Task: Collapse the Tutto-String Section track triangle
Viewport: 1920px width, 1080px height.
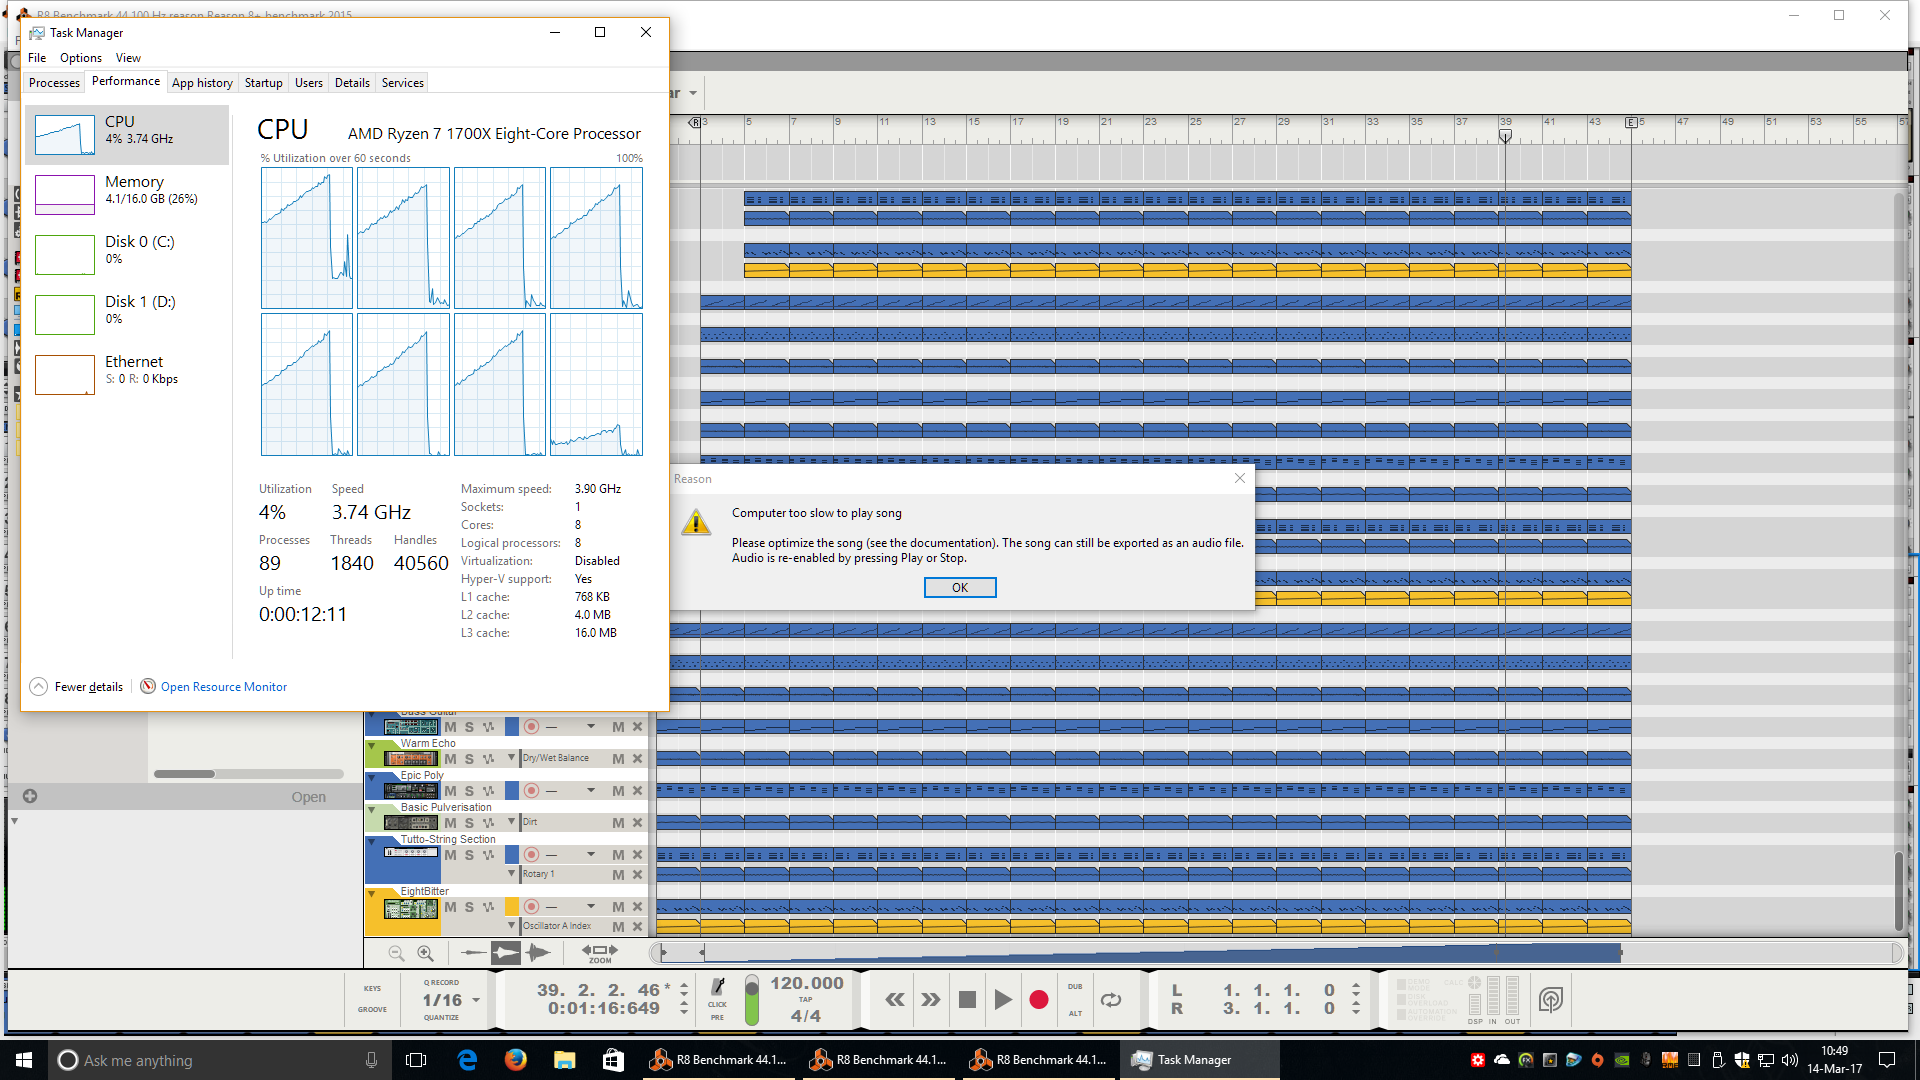Action: pyautogui.click(x=372, y=841)
